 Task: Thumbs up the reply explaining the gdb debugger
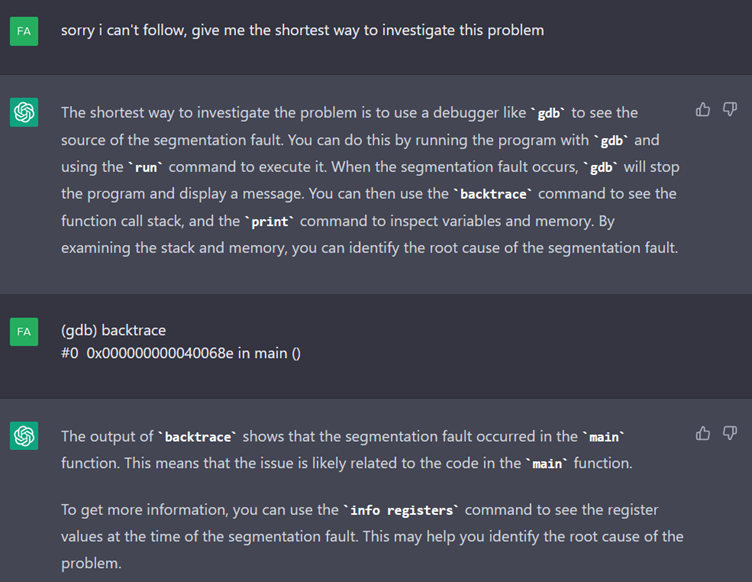(703, 109)
